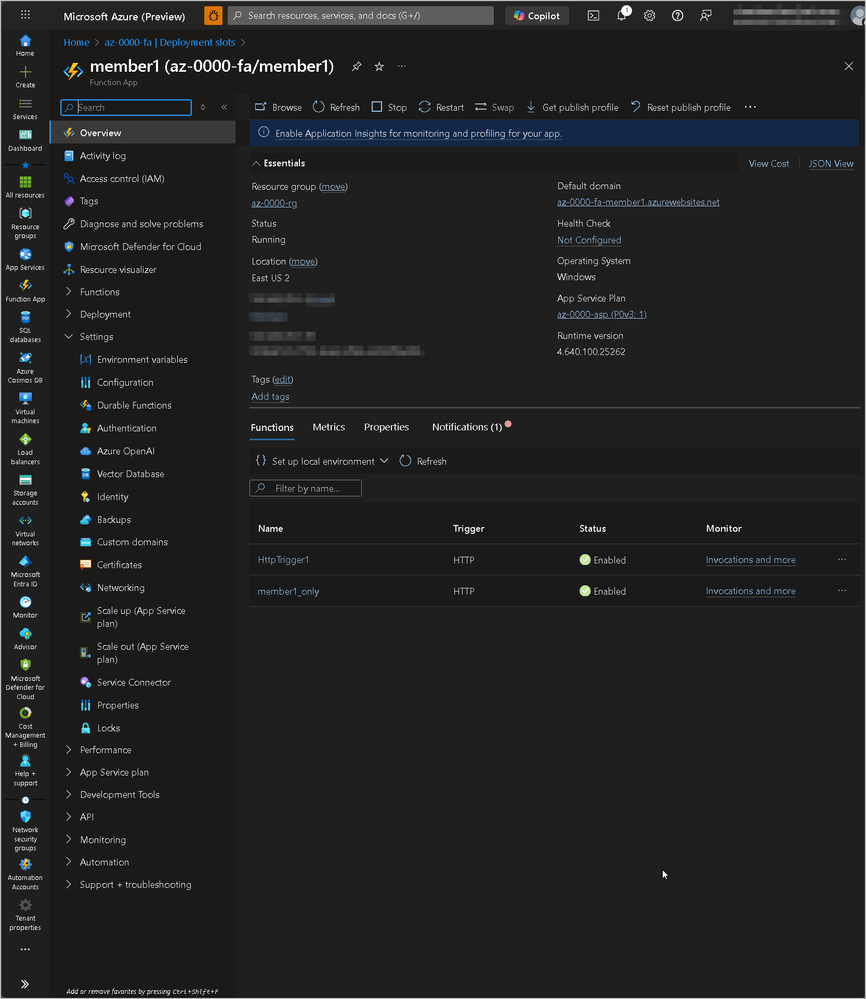Expand the favorites bar double chevron
The width and height of the screenshot is (866, 999).
(x=25, y=984)
